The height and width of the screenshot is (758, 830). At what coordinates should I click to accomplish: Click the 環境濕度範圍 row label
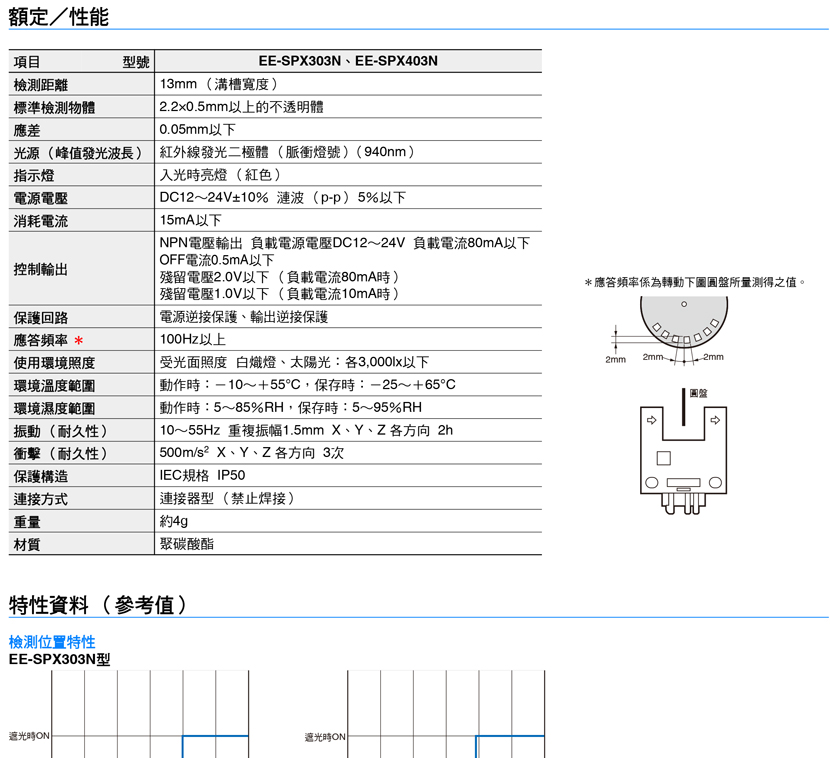click(54, 409)
